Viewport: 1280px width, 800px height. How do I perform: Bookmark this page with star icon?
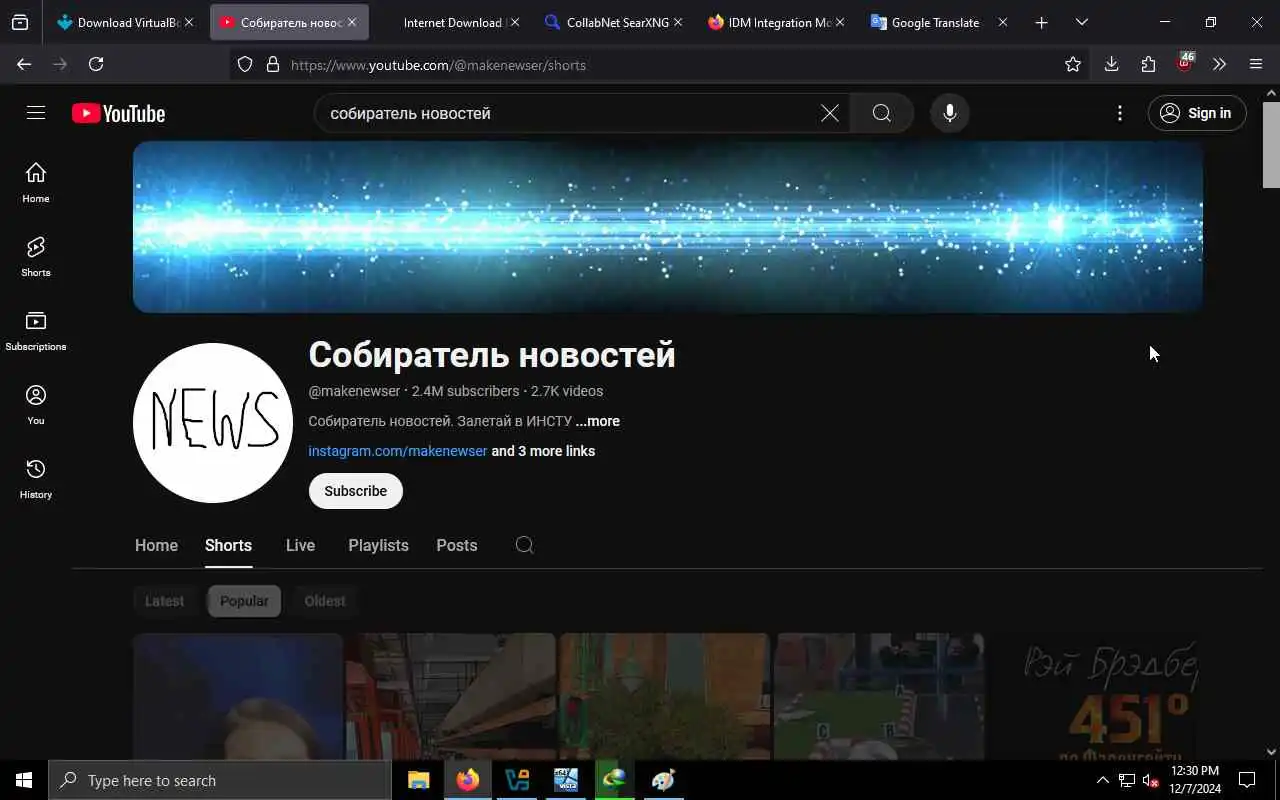(1073, 64)
